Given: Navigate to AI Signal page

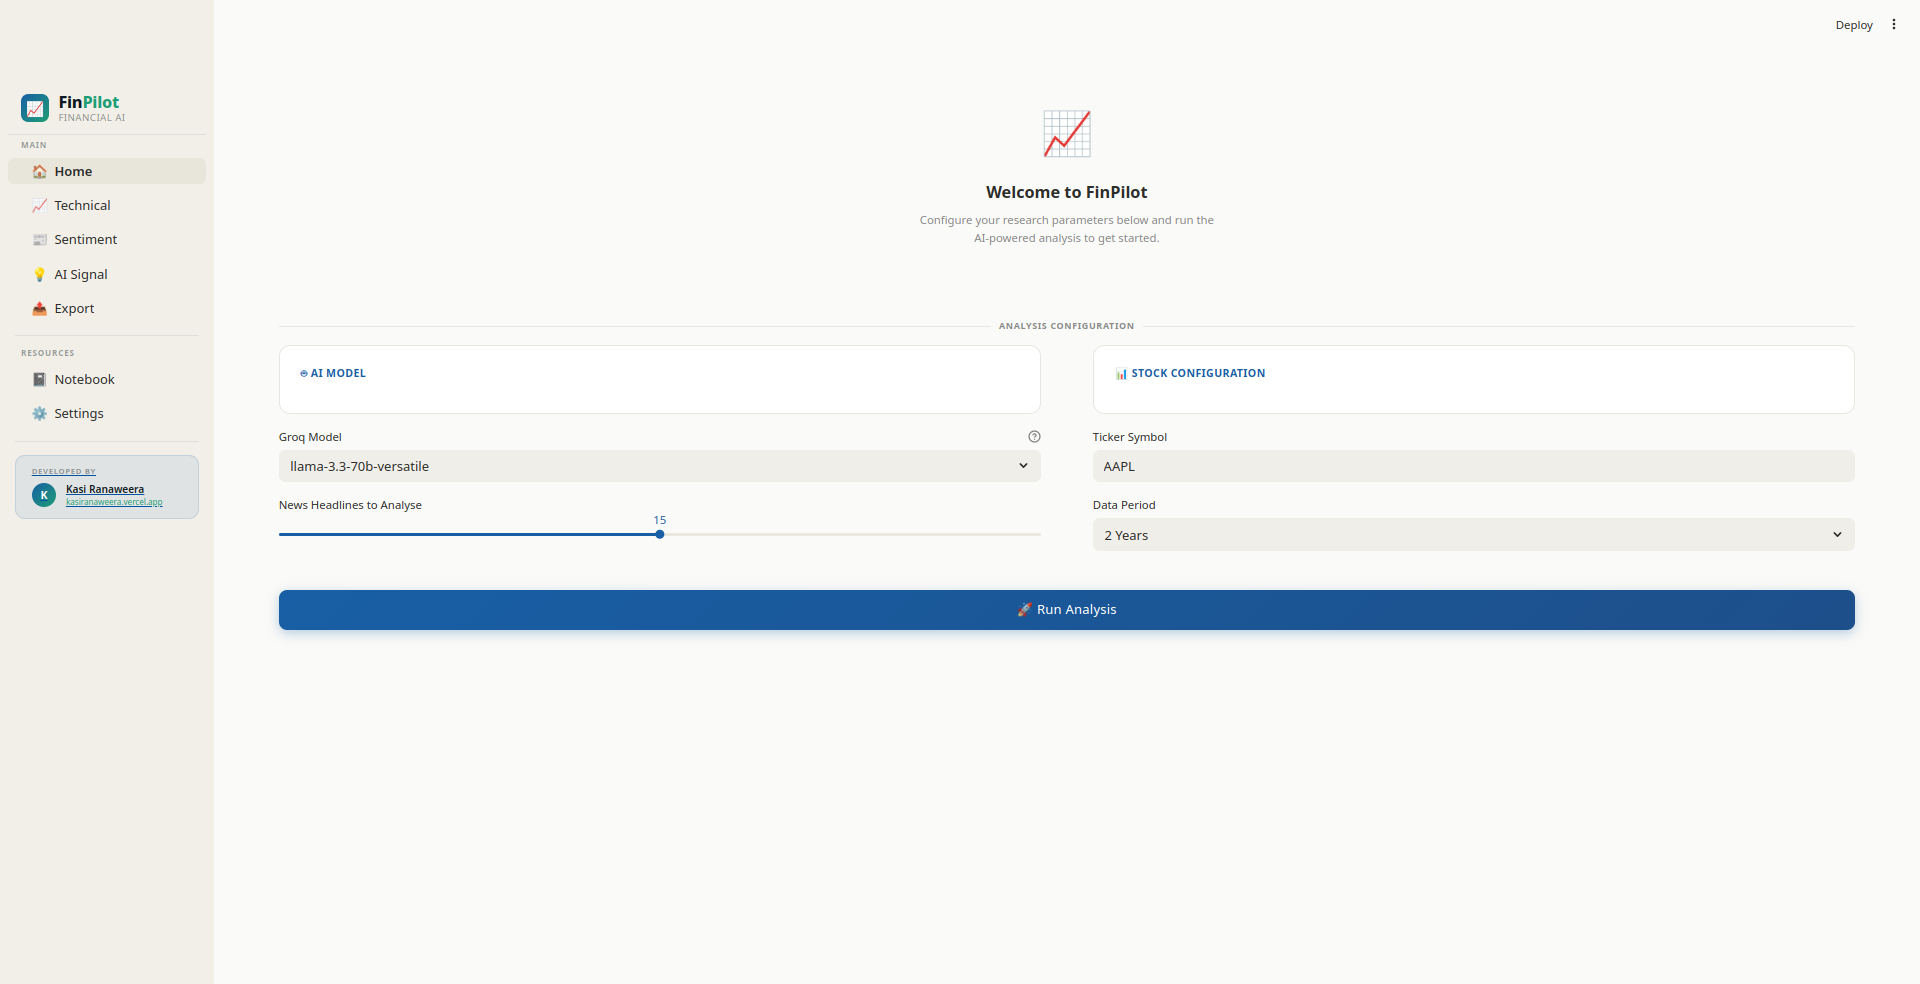Looking at the screenshot, I should pos(107,275).
